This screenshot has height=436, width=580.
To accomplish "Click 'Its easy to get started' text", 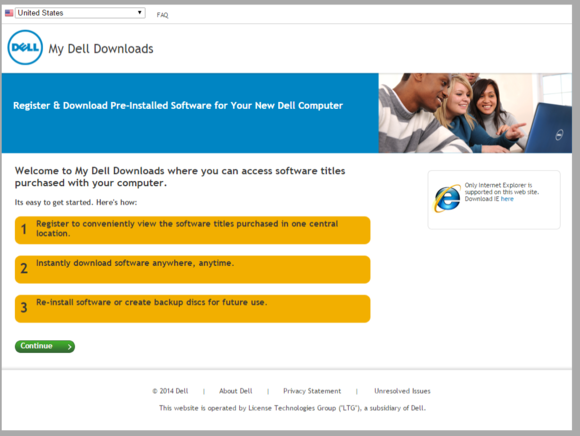I will point(76,202).
